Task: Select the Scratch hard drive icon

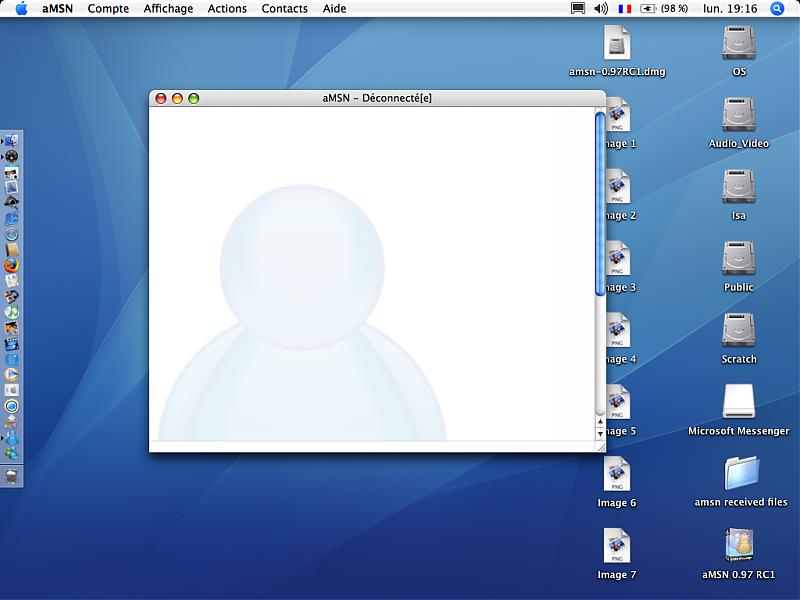Action: 738,331
